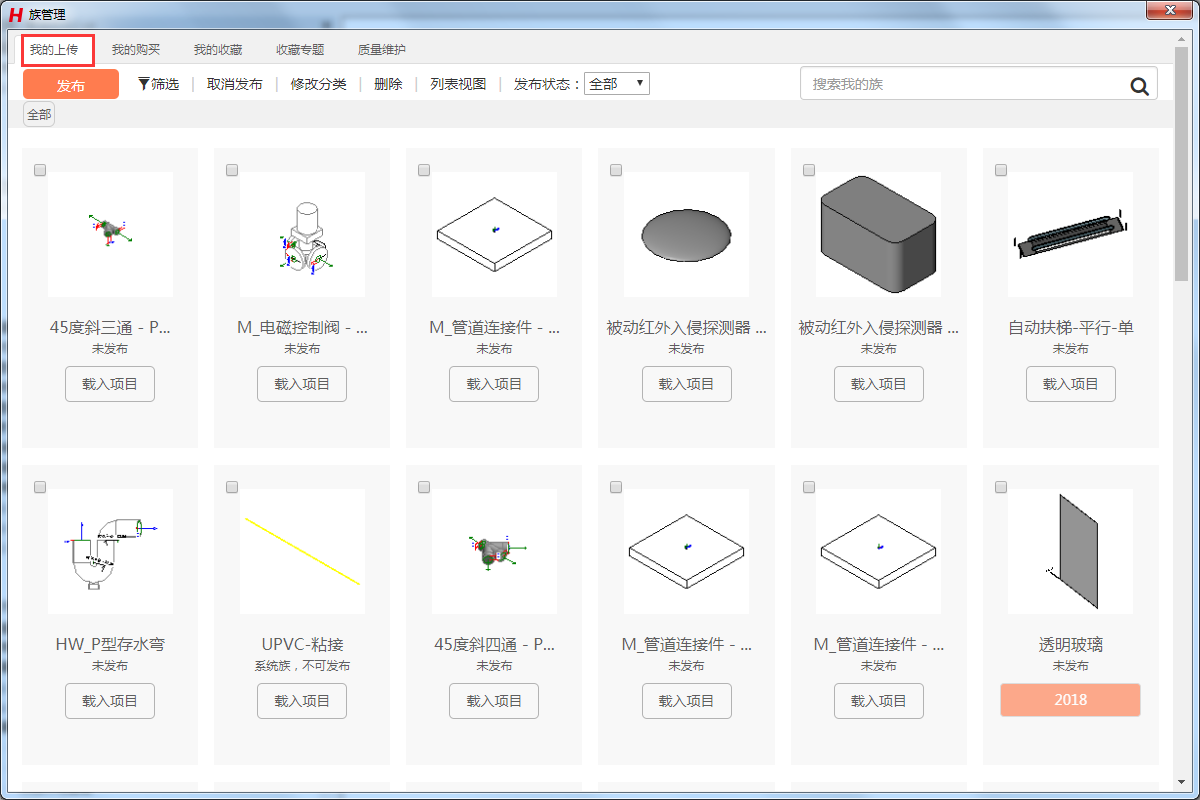Click the UPVC-粘接 yellow line thumbnail
Image resolution: width=1200 pixels, height=800 pixels.
(x=302, y=551)
